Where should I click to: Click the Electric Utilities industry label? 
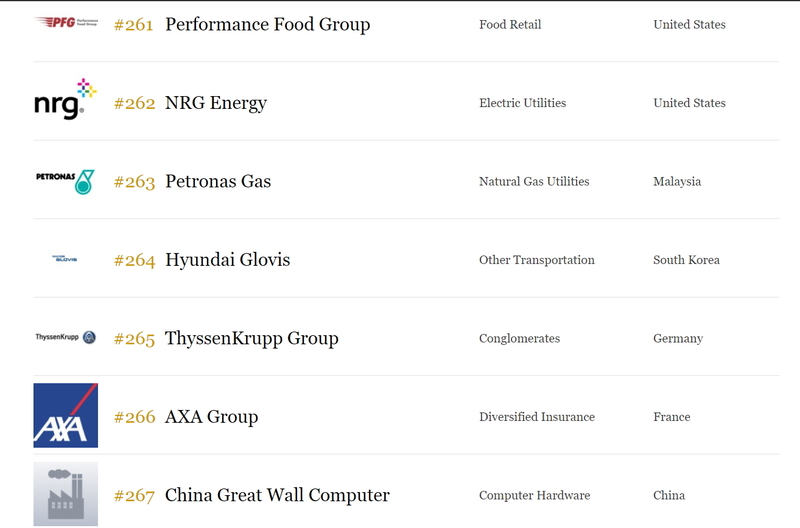click(x=522, y=103)
